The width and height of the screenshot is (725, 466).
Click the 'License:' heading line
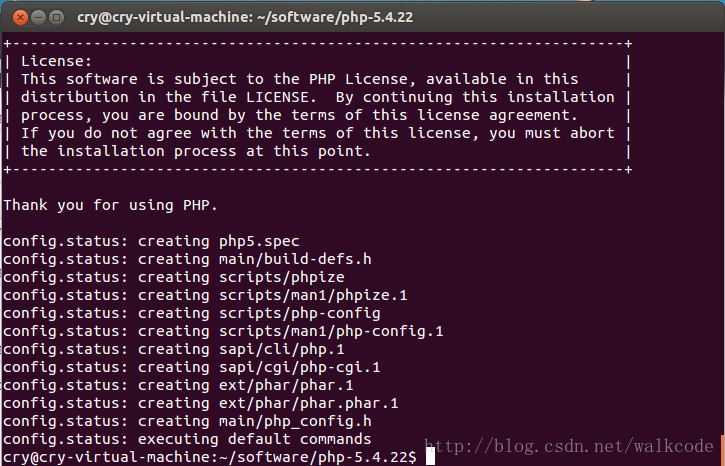pos(57,61)
